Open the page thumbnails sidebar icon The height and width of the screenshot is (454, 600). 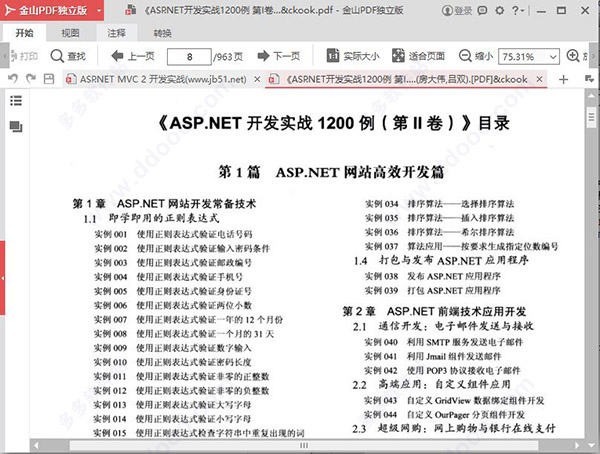pyautogui.click(x=16, y=126)
